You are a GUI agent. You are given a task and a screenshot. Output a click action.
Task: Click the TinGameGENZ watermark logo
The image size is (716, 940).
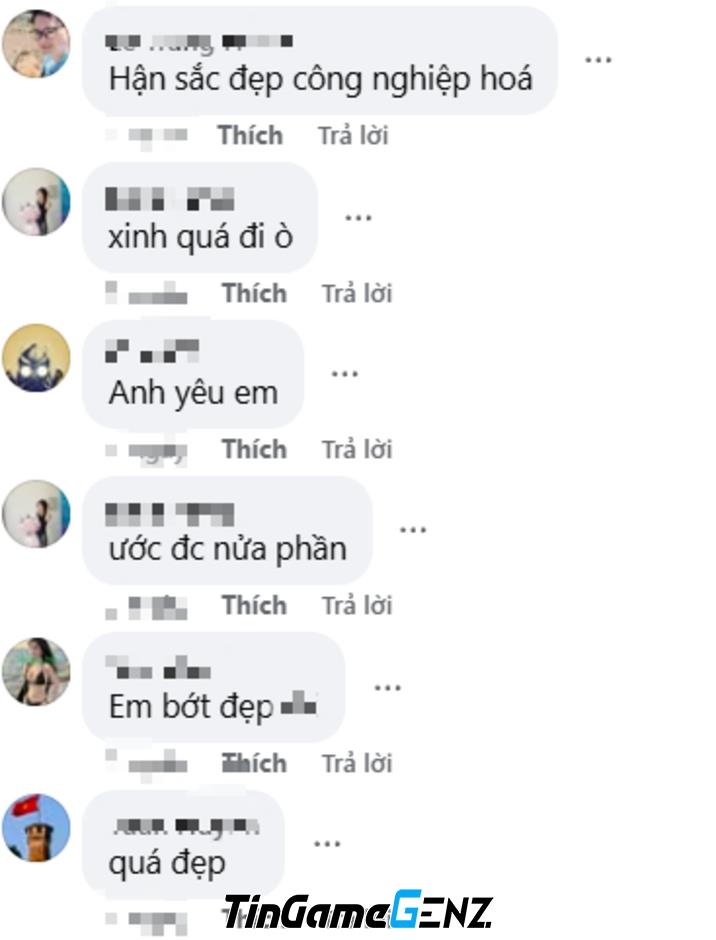358,911
